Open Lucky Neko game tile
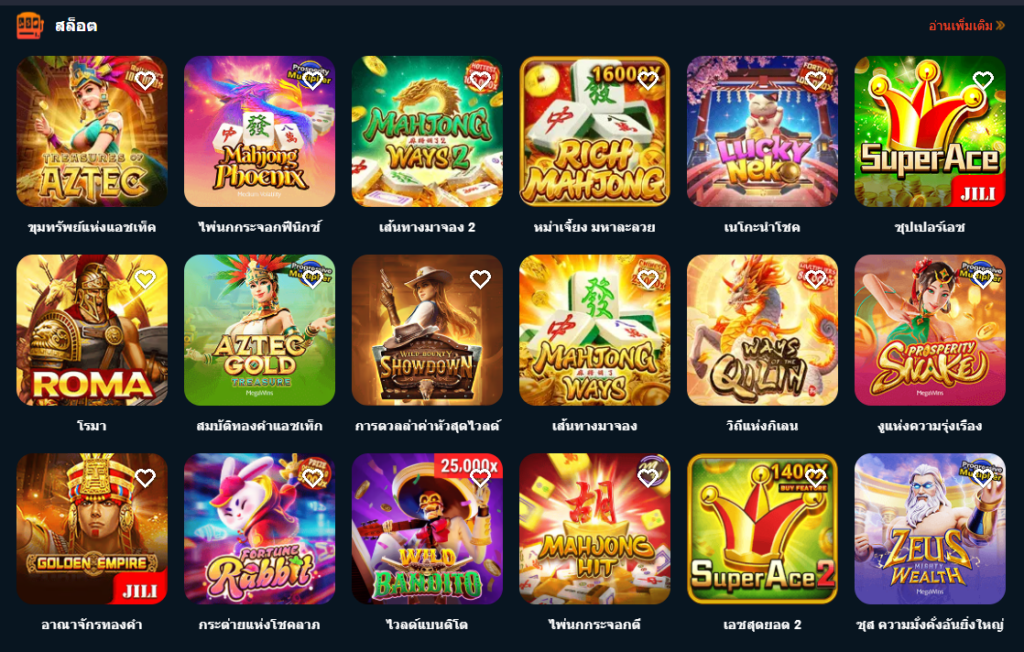The image size is (1024, 652). 762,131
